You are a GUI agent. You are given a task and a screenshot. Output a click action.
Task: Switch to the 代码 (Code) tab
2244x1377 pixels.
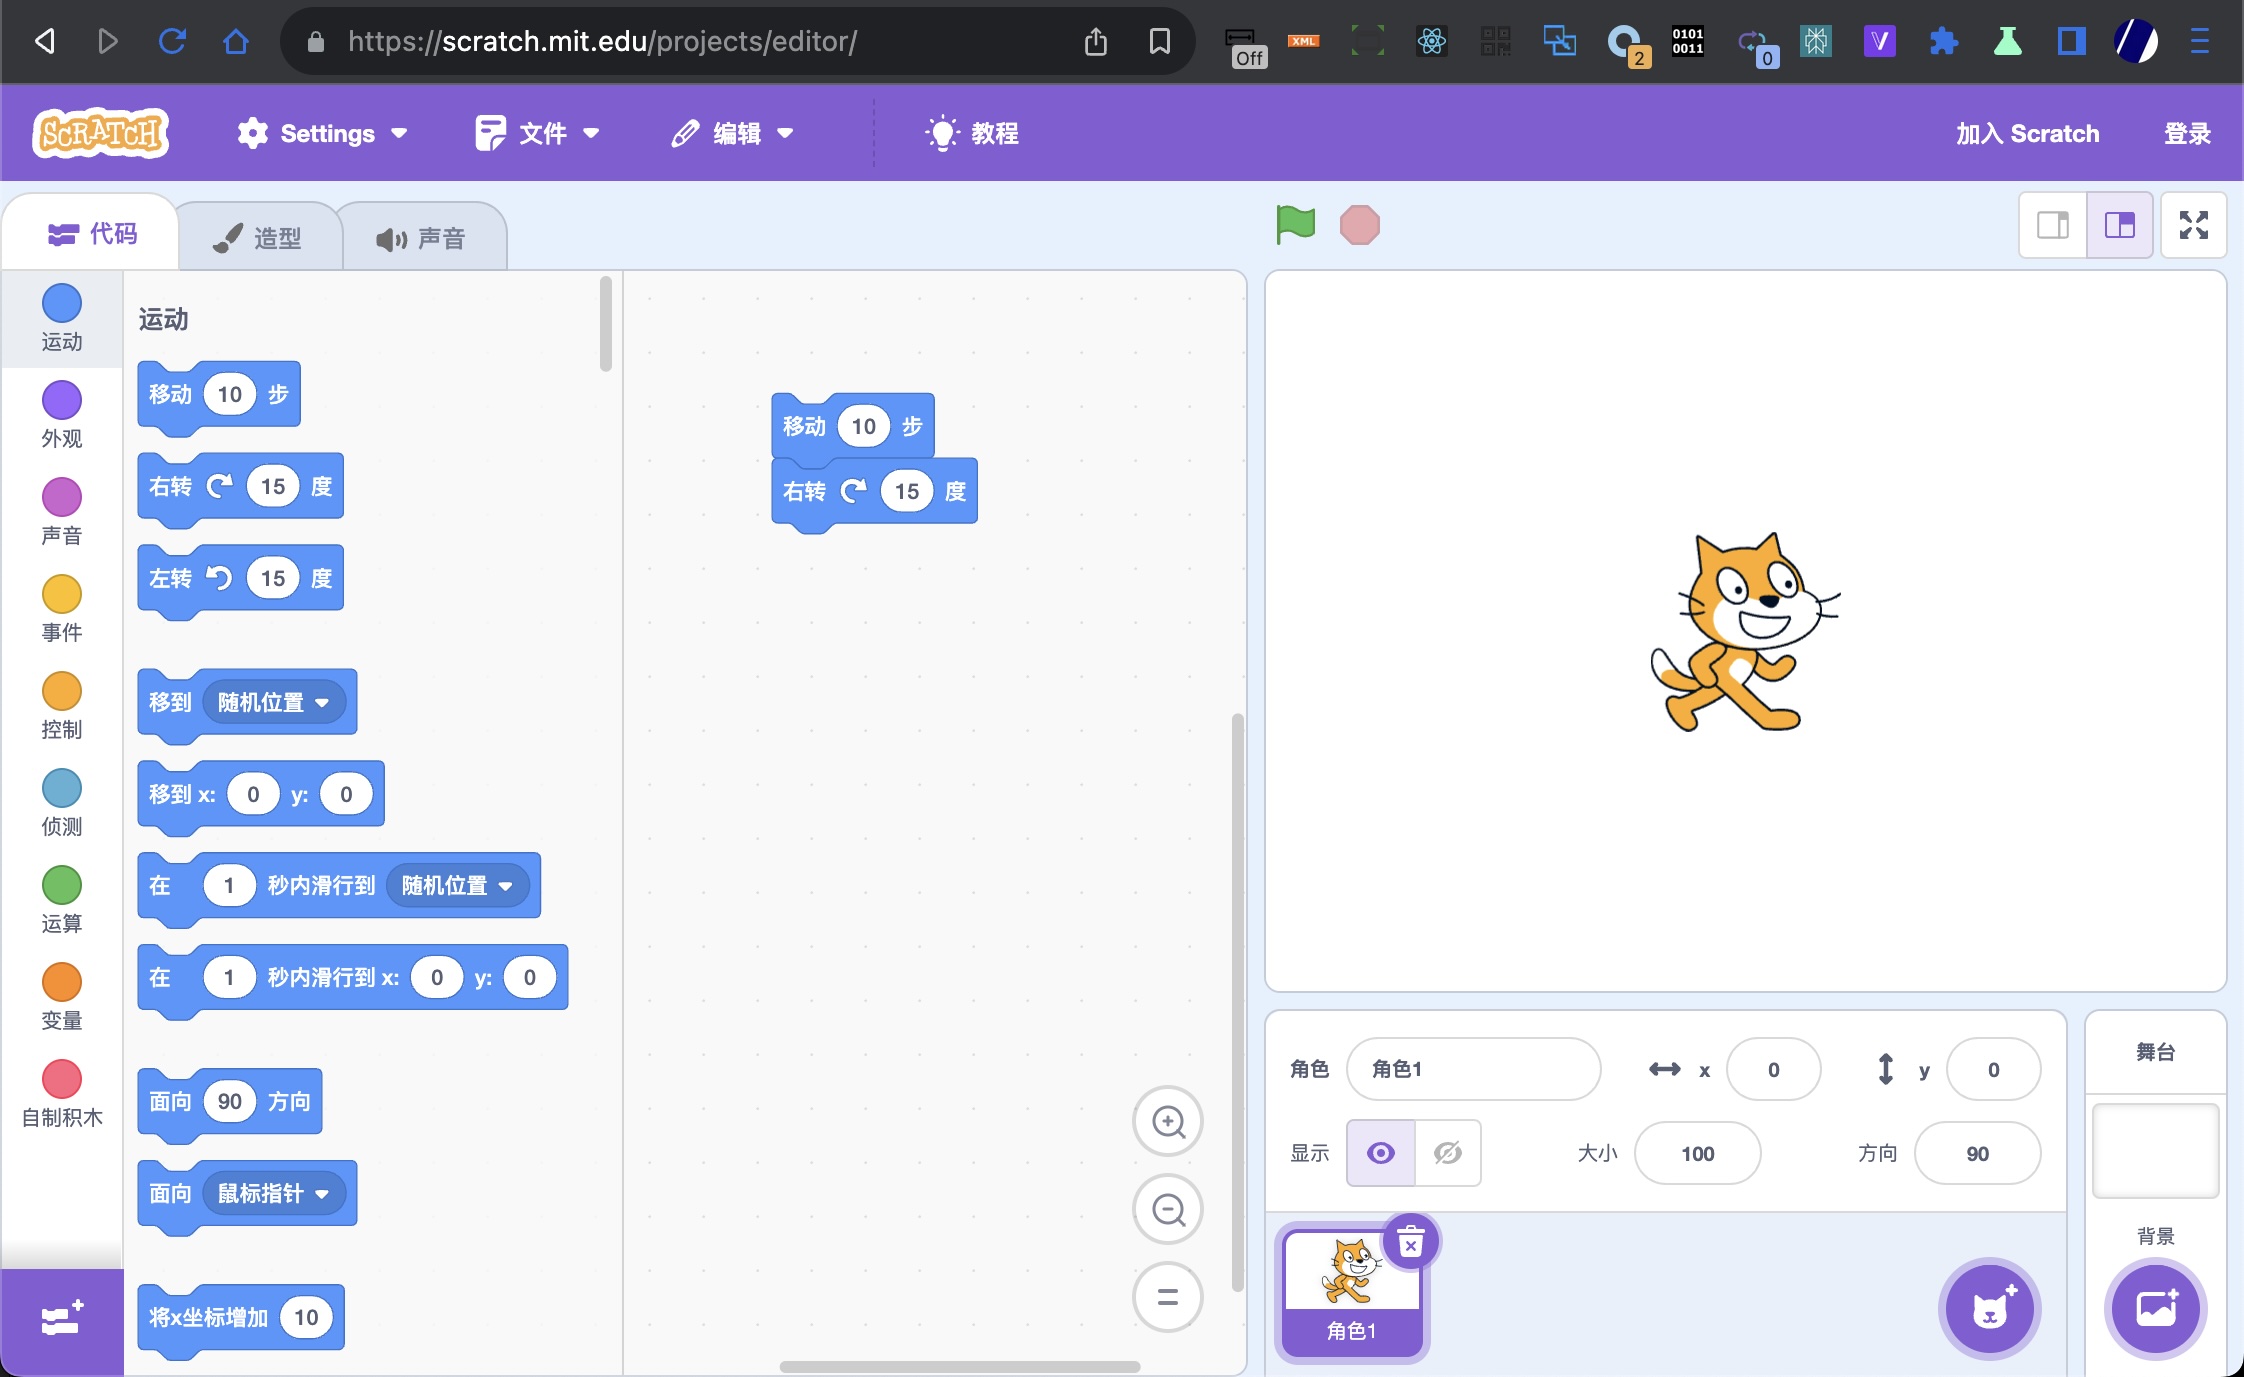pos(92,234)
